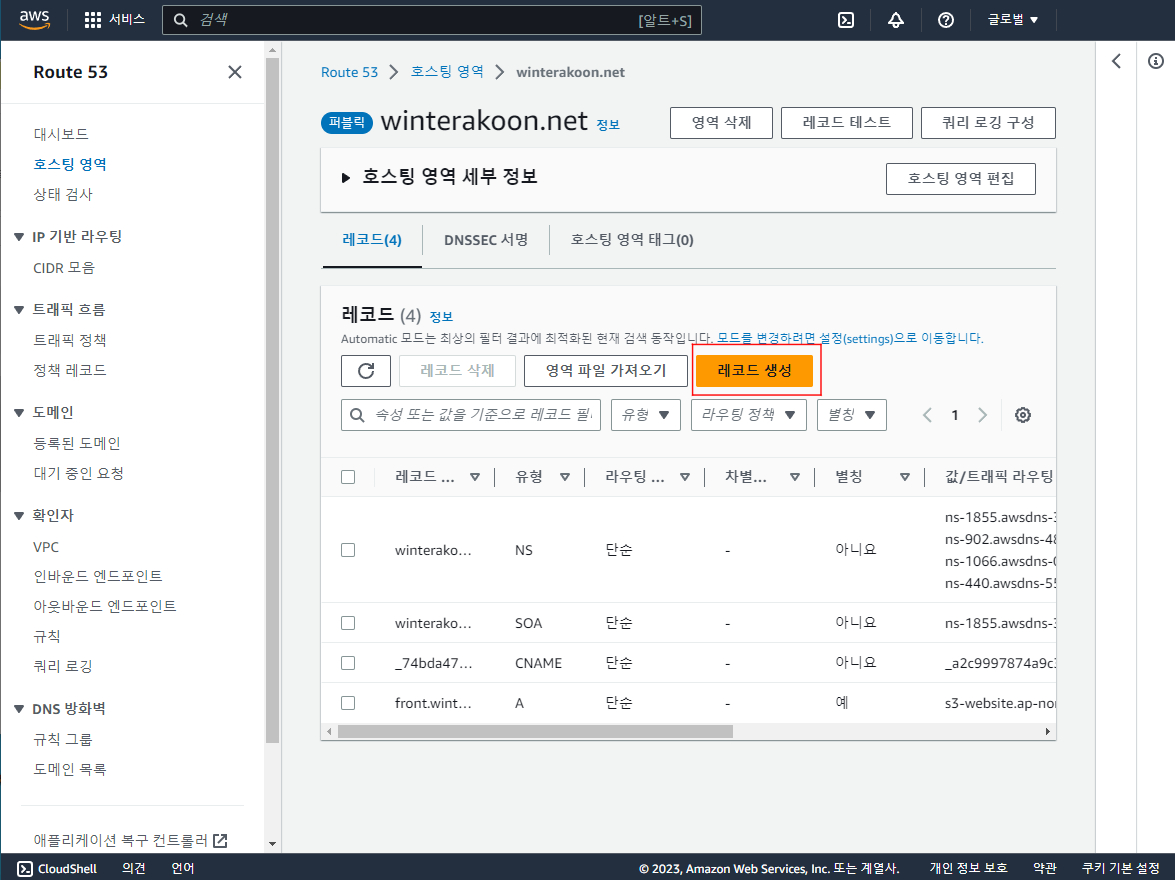This screenshot has width=1175, height=880.
Task: Open 등록된 도메인 in side nav
Action: tap(77, 443)
